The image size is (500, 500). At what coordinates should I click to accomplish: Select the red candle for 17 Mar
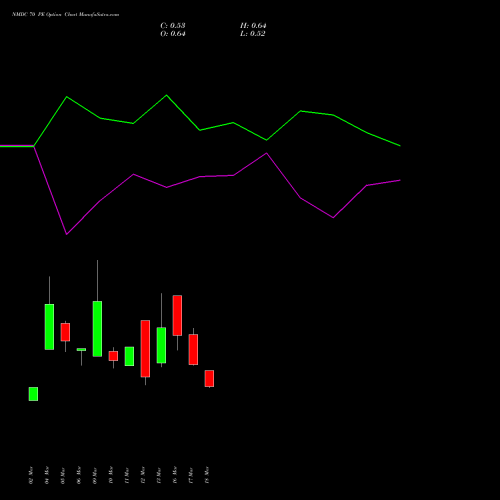tap(193, 349)
